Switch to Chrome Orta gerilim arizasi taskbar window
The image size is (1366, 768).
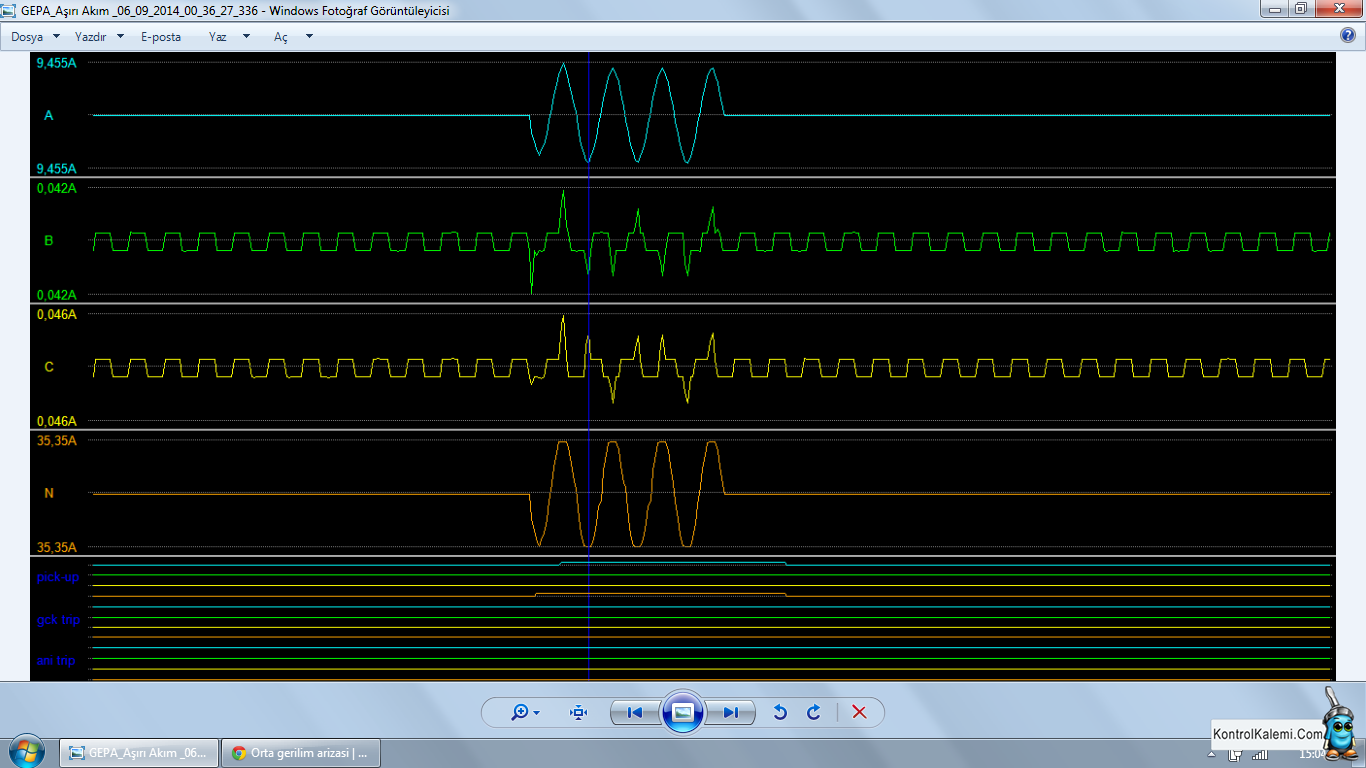pos(300,753)
